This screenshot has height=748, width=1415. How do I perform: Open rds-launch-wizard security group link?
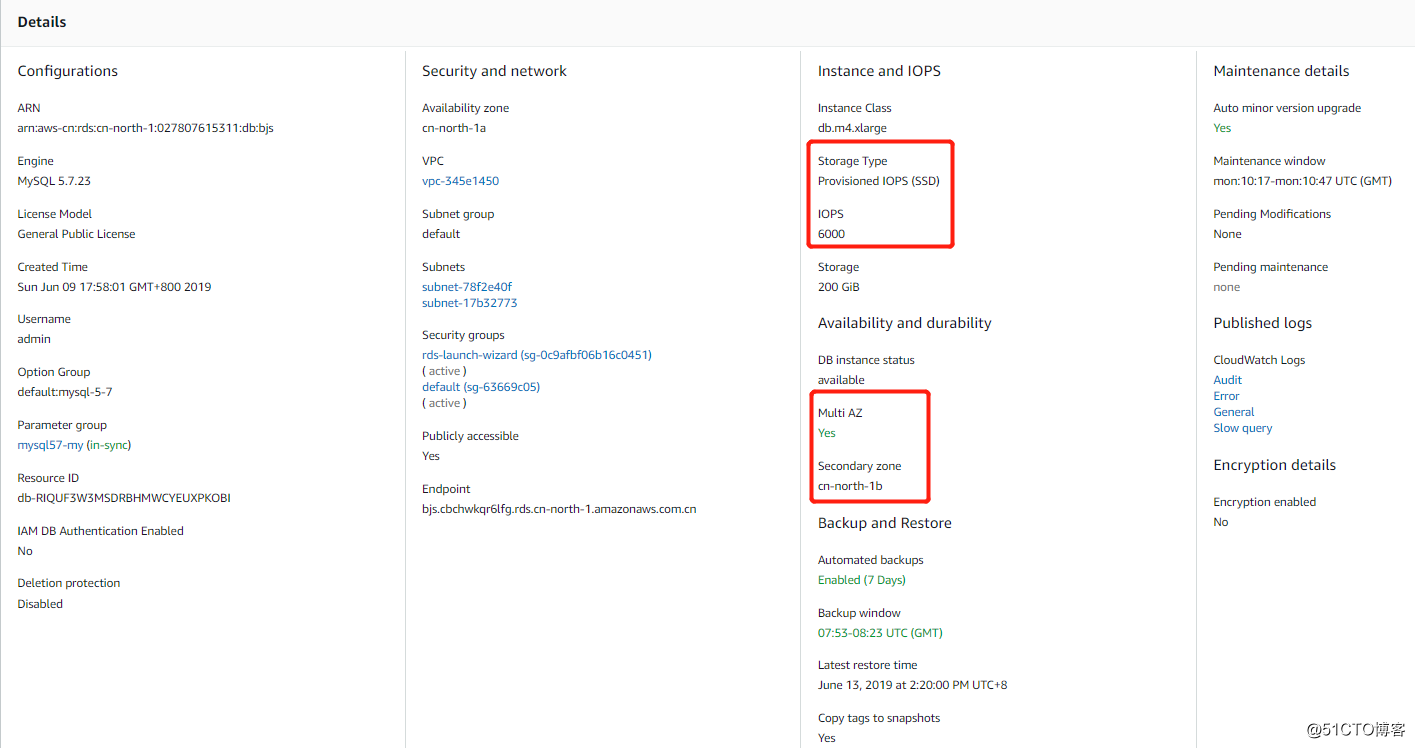tap(537, 355)
